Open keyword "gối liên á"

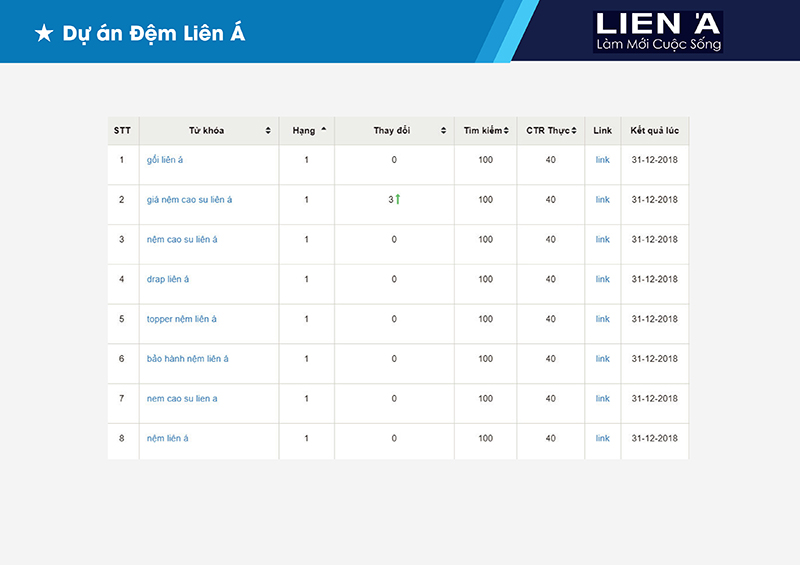[165, 160]
